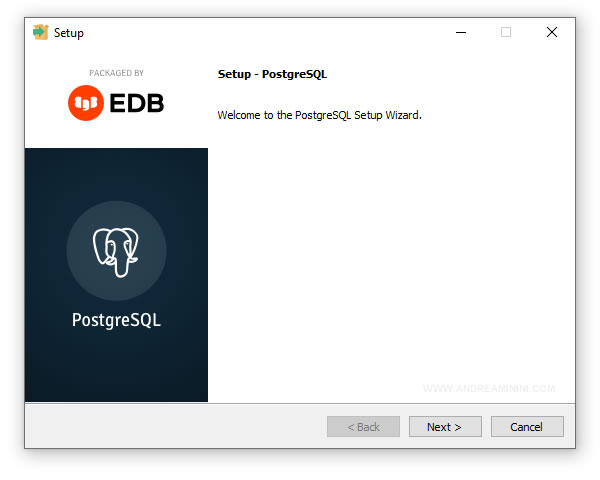Click the EDB logo
This screenshot has height=480, width=600.
click(x=116, y=103)
